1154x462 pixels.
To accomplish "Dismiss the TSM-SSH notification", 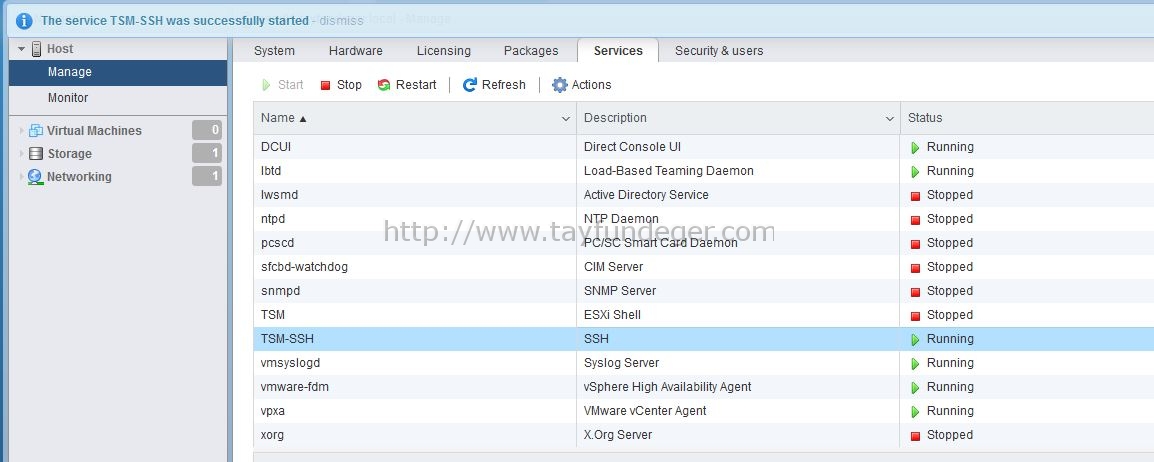I will 341,21.
